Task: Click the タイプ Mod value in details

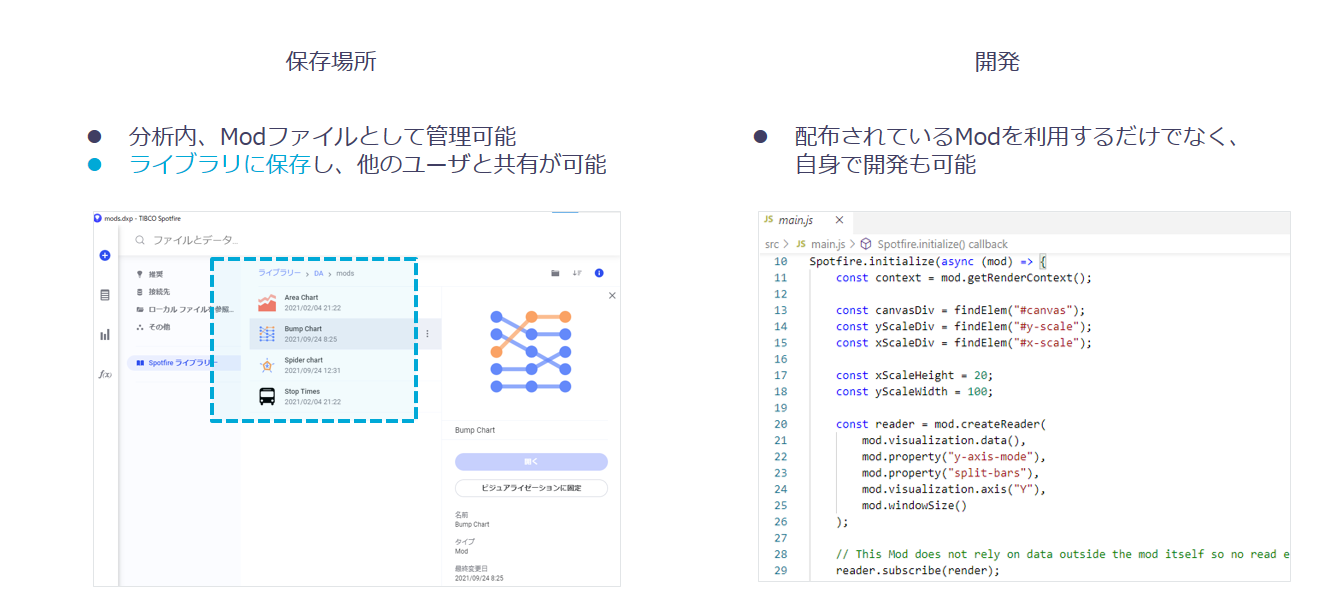Action: (461, 551)
